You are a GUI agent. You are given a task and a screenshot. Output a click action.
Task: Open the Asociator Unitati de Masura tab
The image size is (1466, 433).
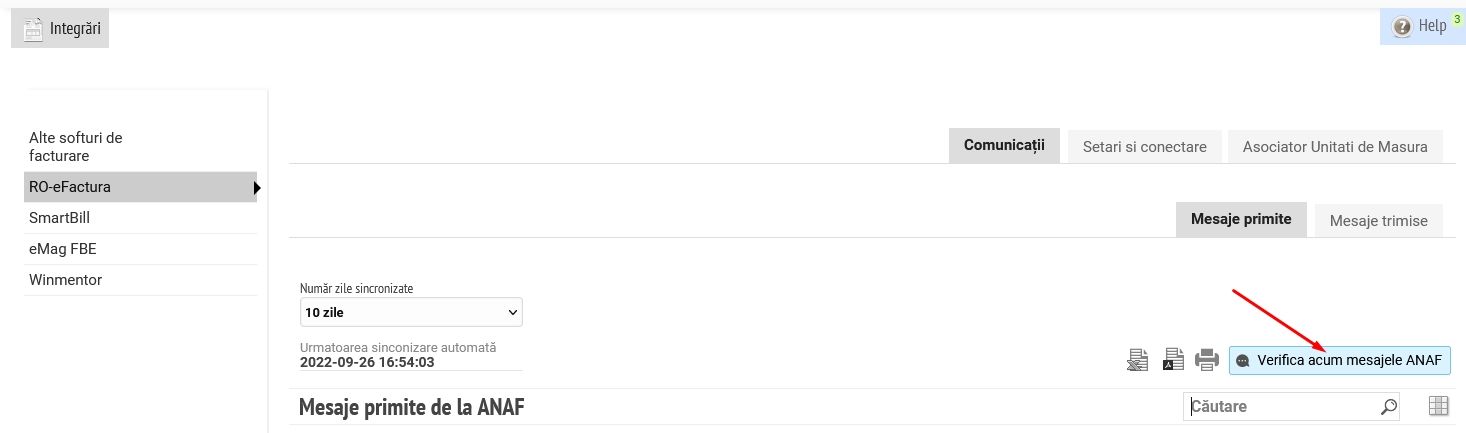[x=1335, y=146]
